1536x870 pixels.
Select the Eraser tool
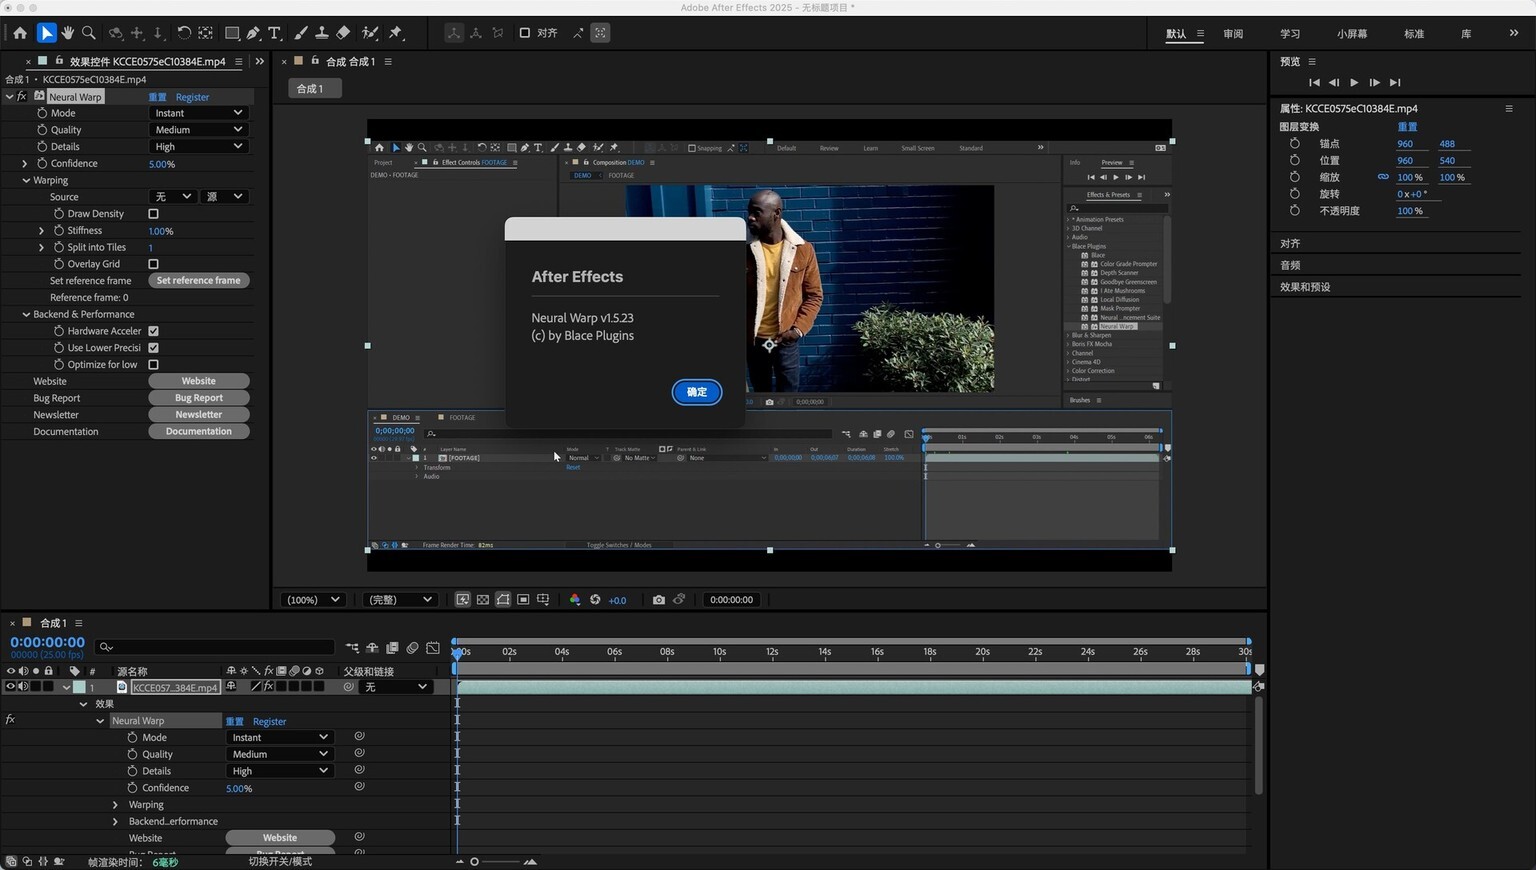pos(343,33)
